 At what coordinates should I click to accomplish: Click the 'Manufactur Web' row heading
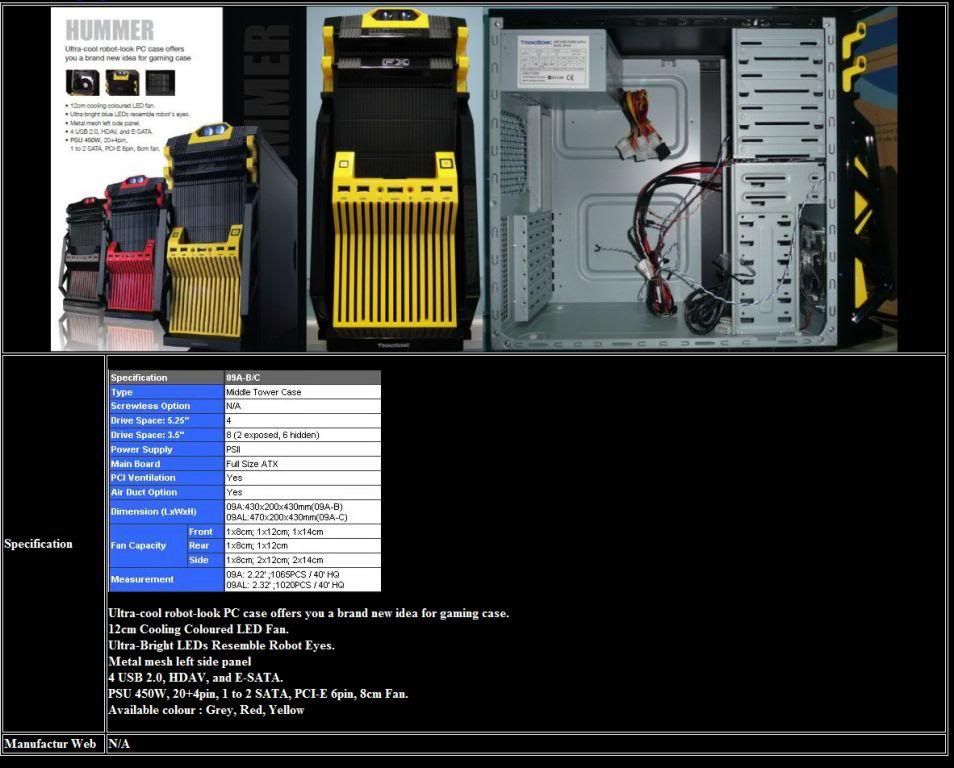click(50, 744)
